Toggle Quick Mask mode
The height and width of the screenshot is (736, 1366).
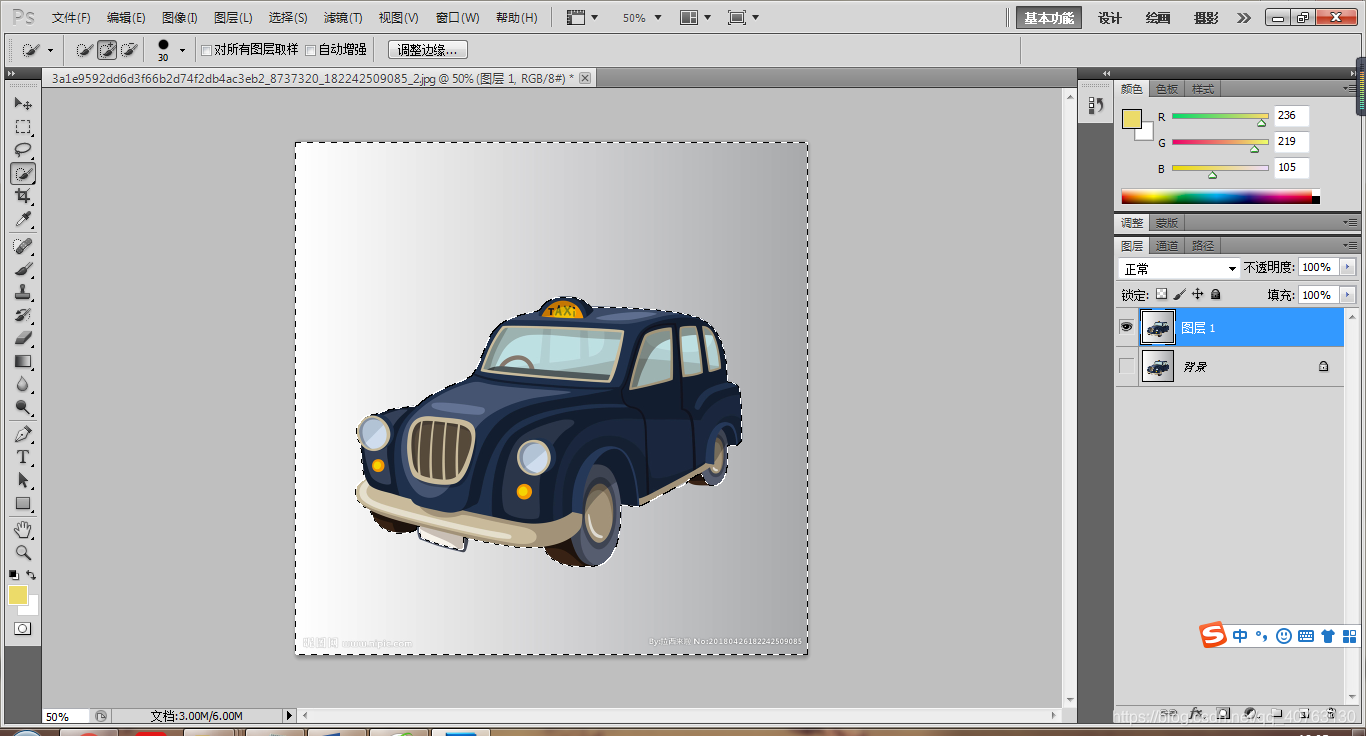click(22, 628)
